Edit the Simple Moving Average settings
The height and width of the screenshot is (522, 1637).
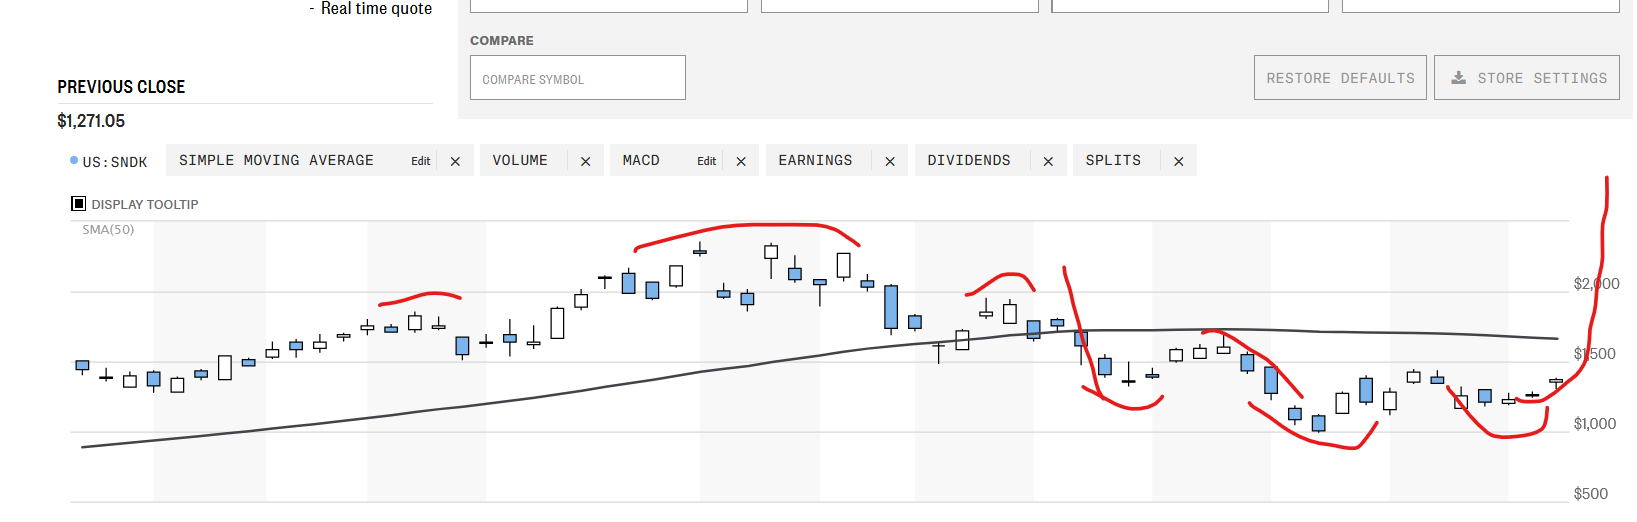(421, 161)
